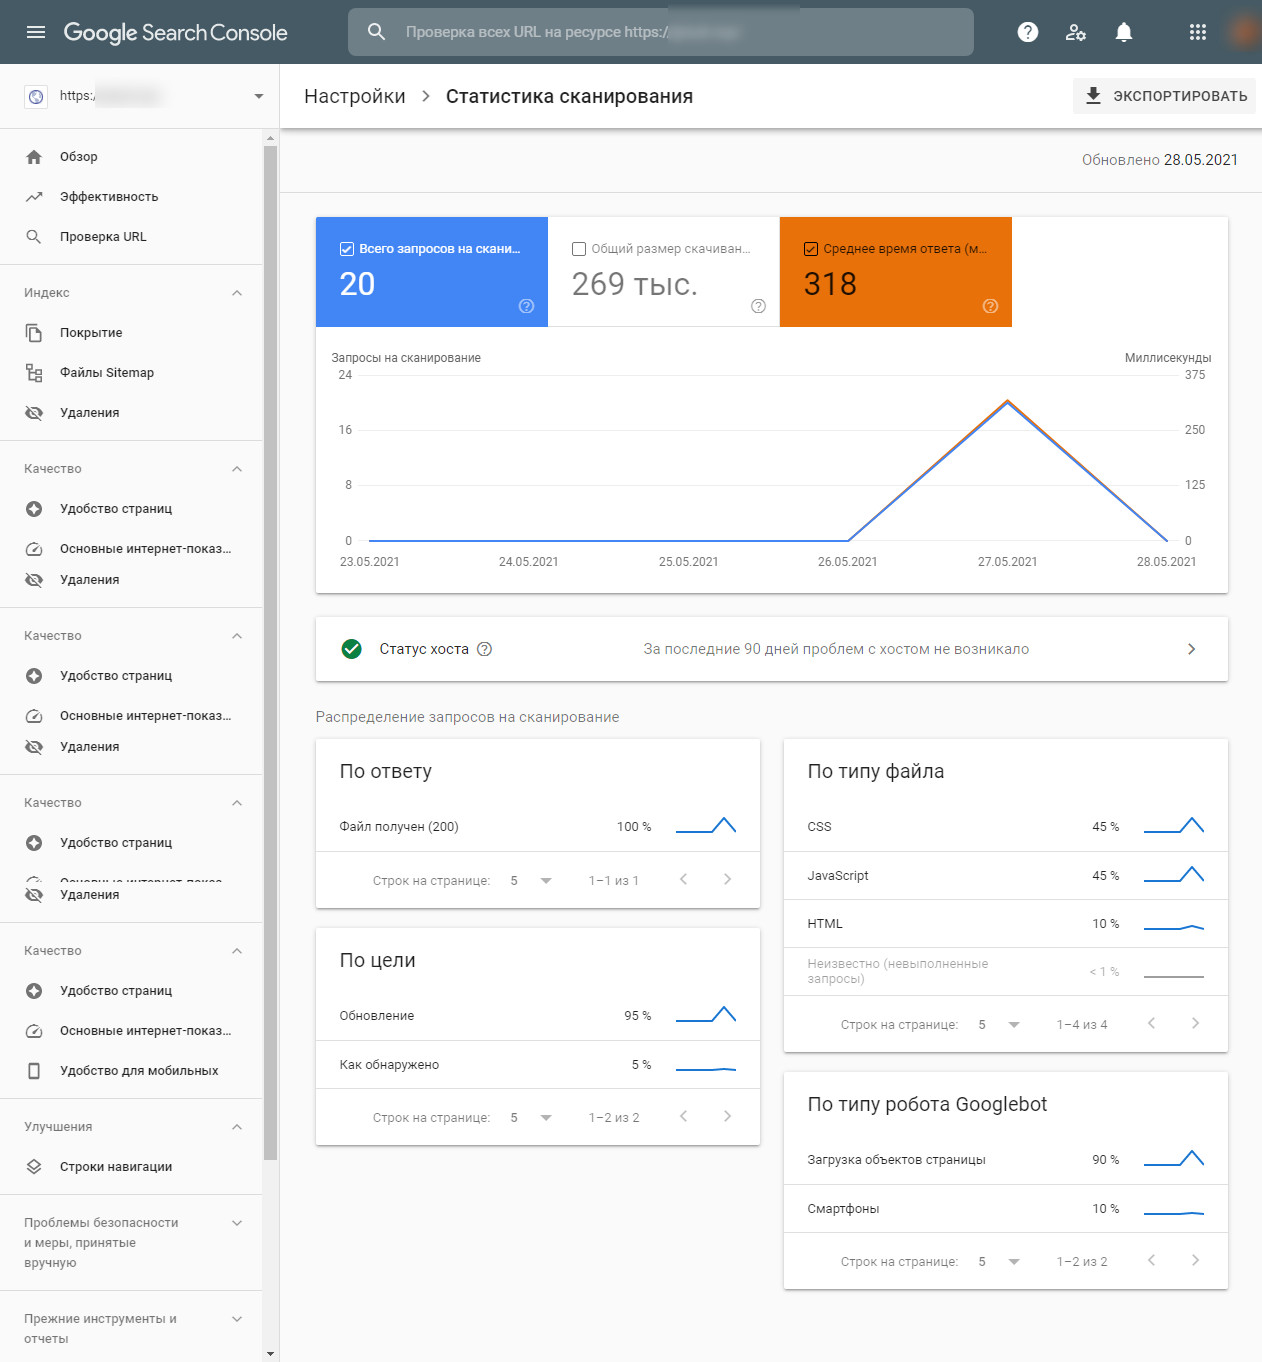Open users and permissions icon
The width and height of the screenshot is (1262, 1362).
[1075, 32]
